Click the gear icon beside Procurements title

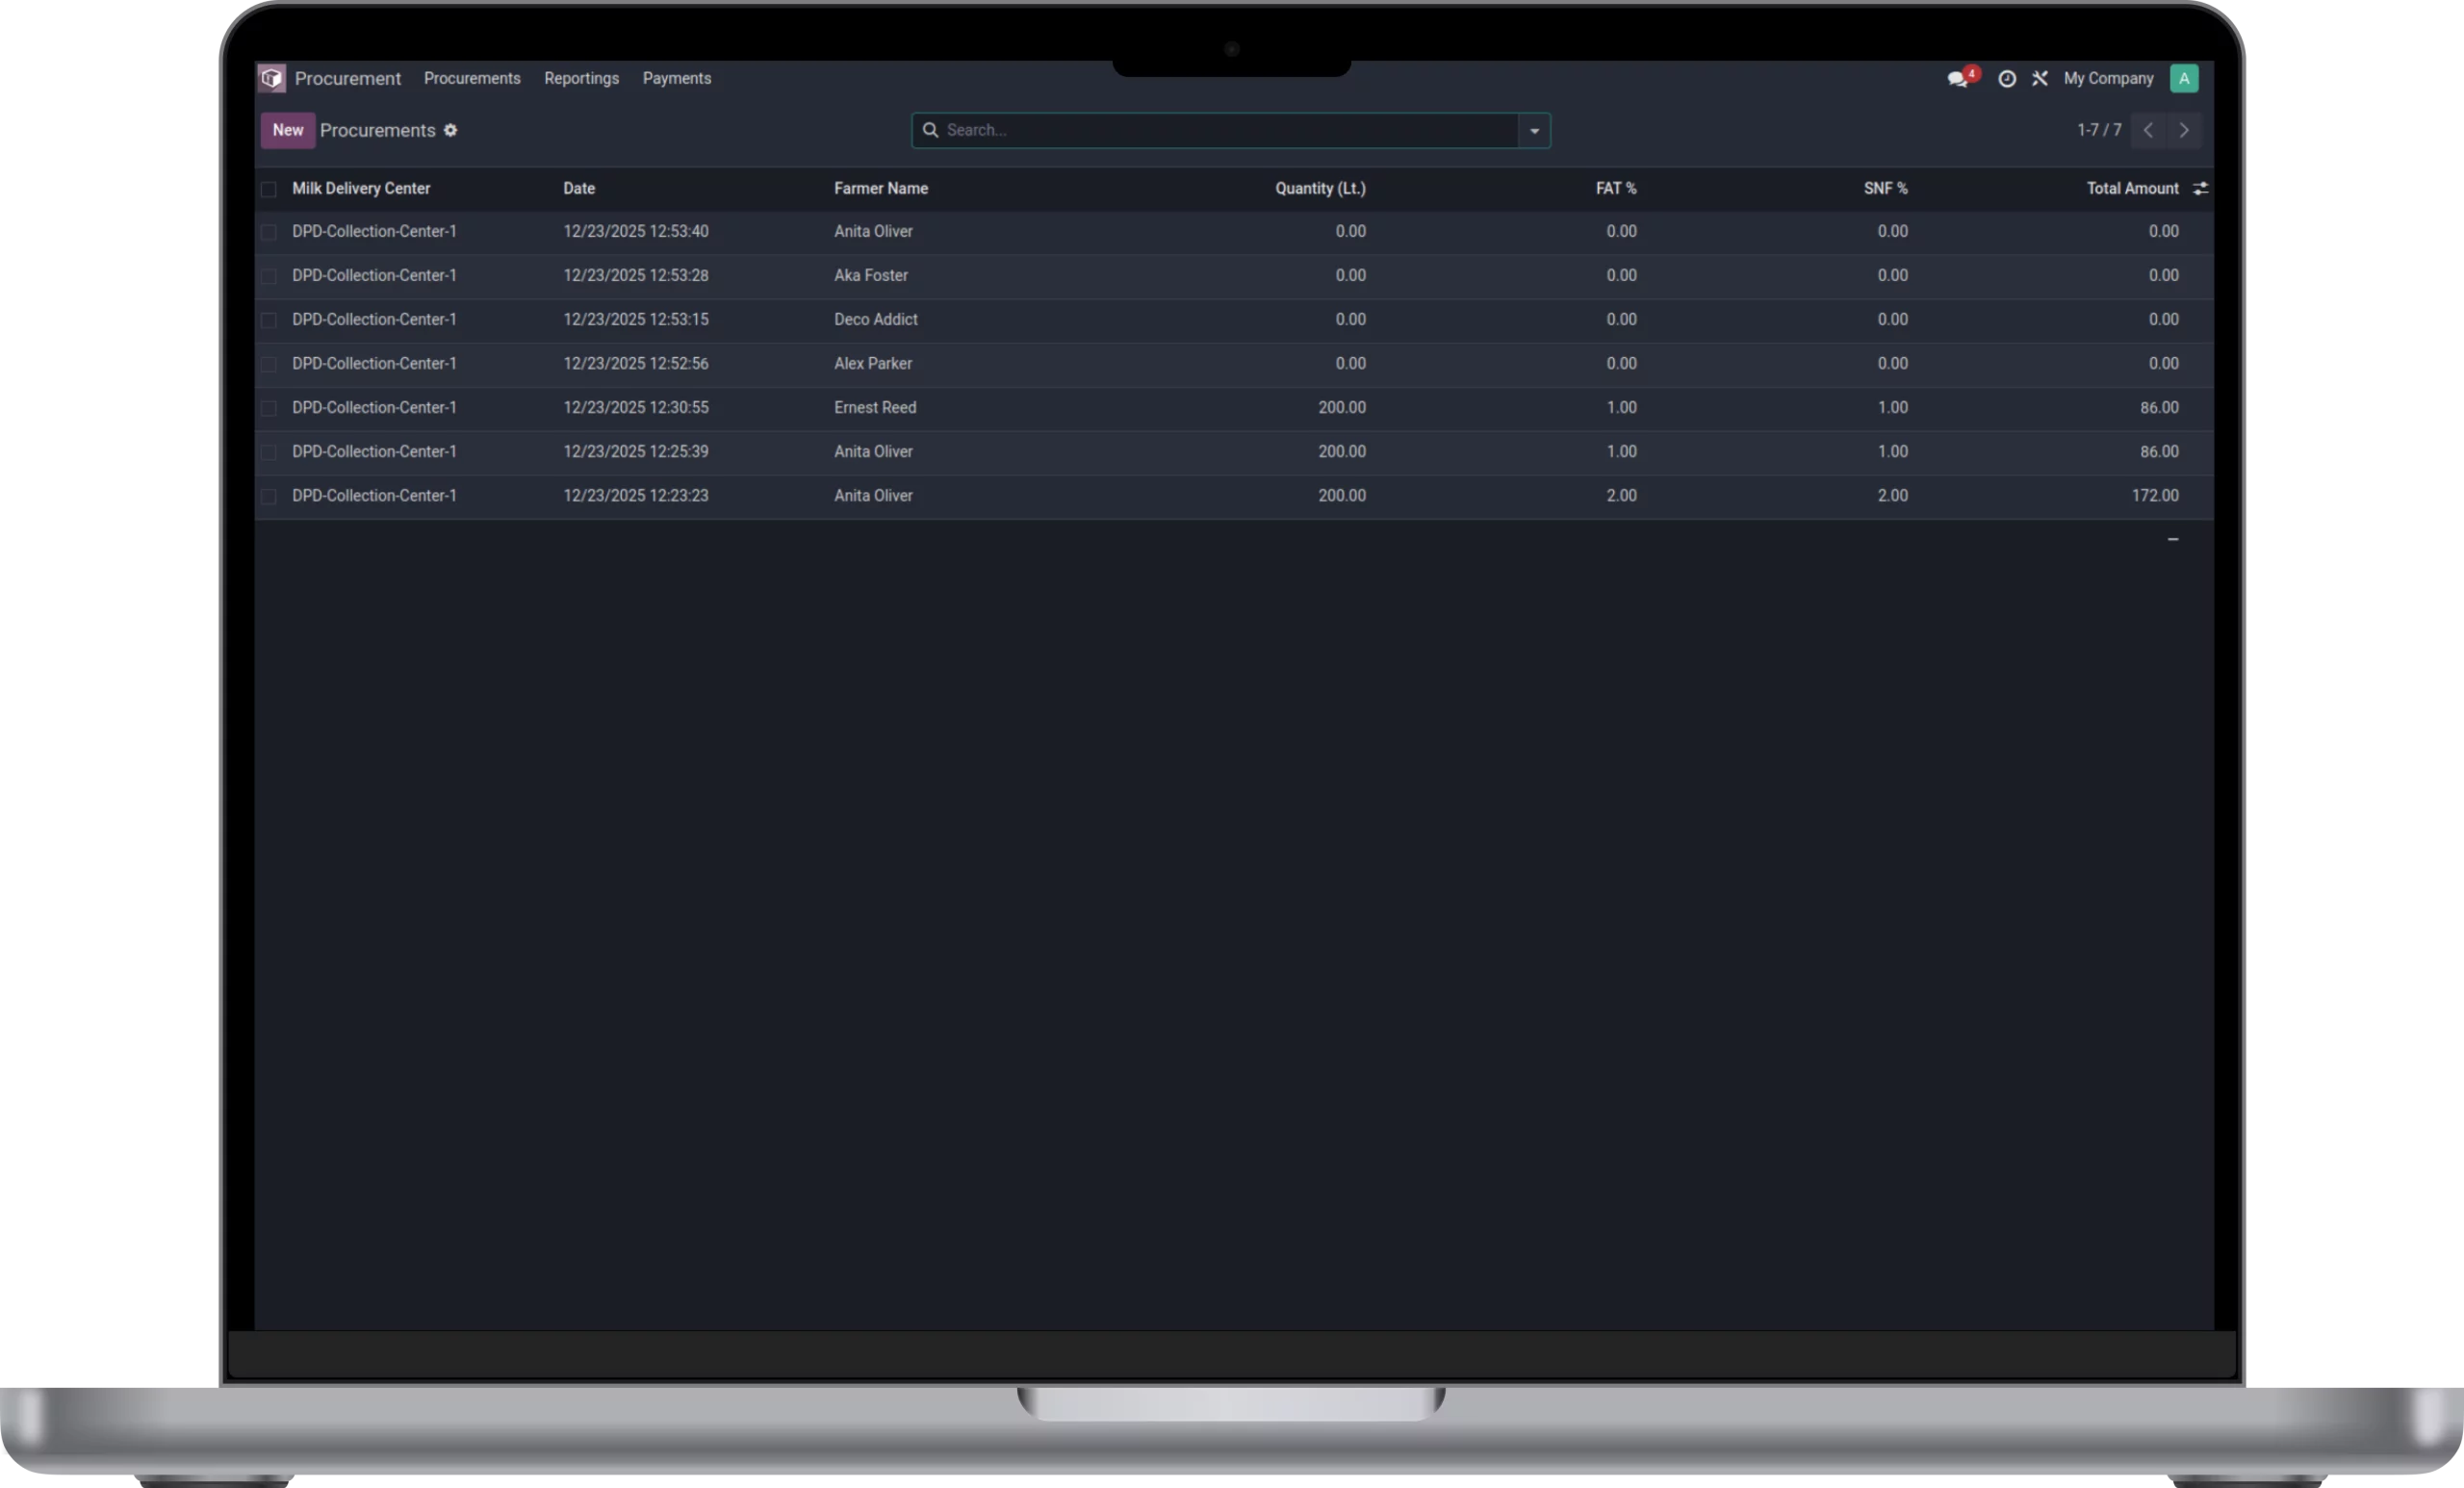450,130
